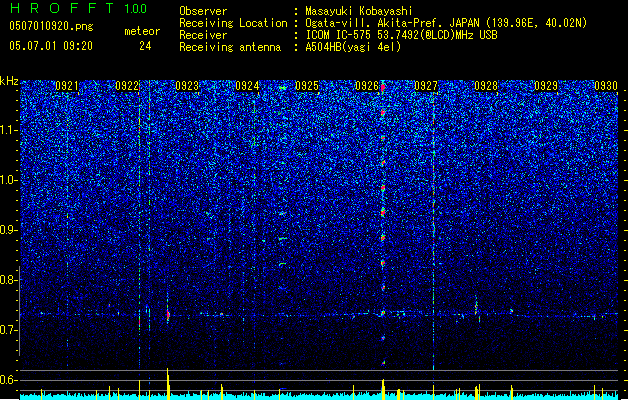Click the red meteor echo near 0923
629x400 pixels.
(168, 315)
